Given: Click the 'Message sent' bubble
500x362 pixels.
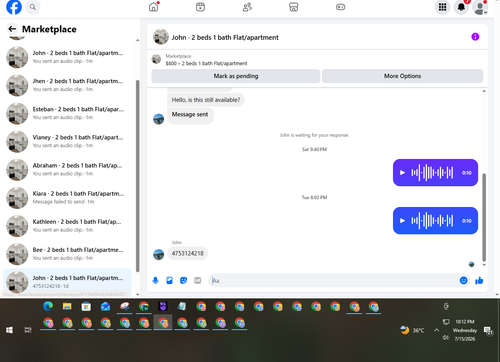Looking at the screenshot, I should [190, 115].
